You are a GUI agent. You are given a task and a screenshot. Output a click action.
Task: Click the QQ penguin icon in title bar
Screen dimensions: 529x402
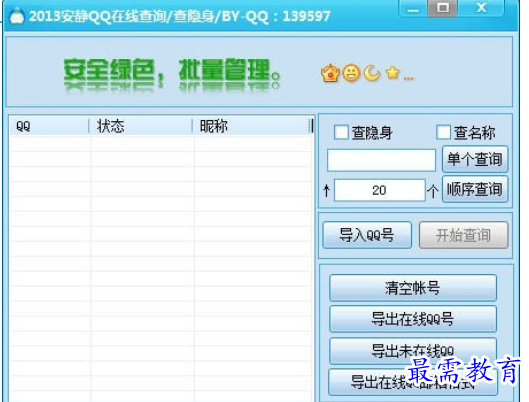(16, 16)
